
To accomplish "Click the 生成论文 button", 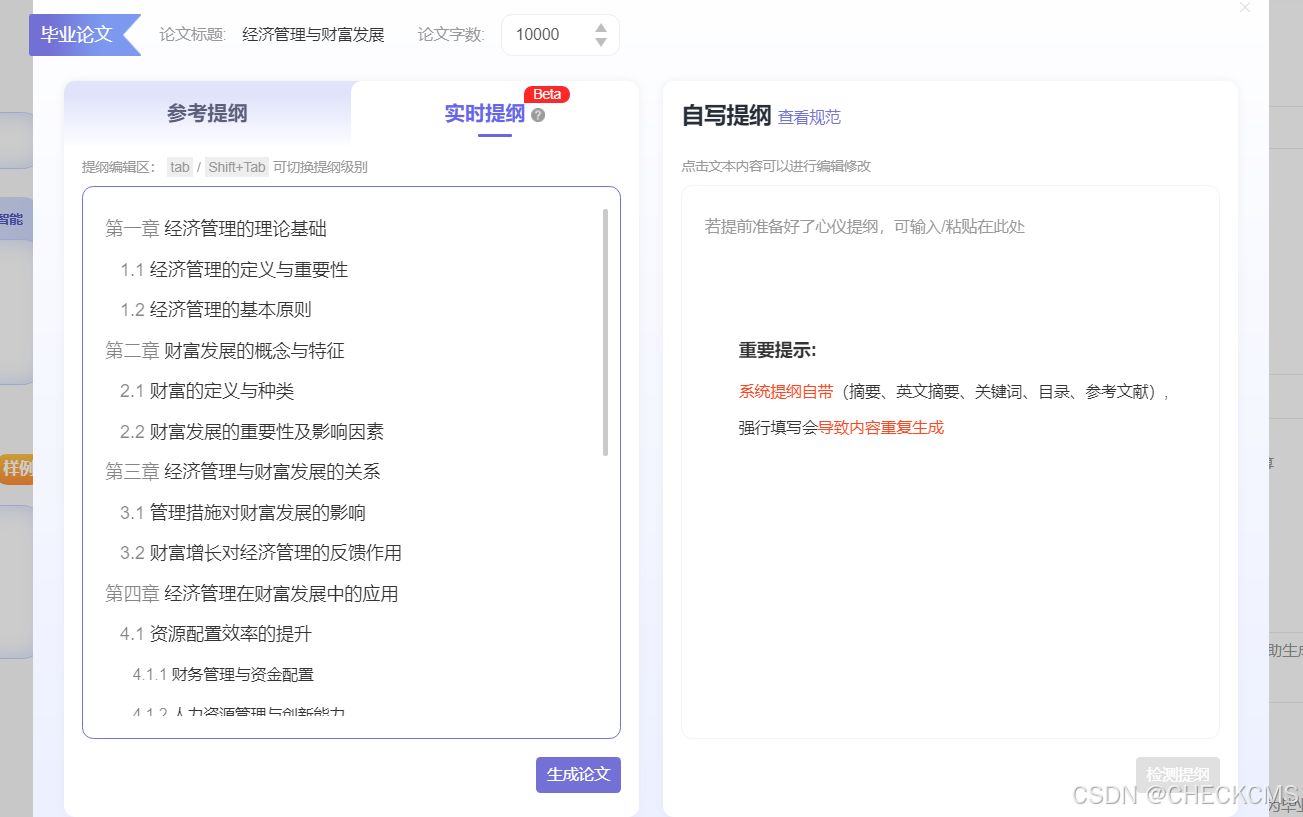I will pos(578,775).
